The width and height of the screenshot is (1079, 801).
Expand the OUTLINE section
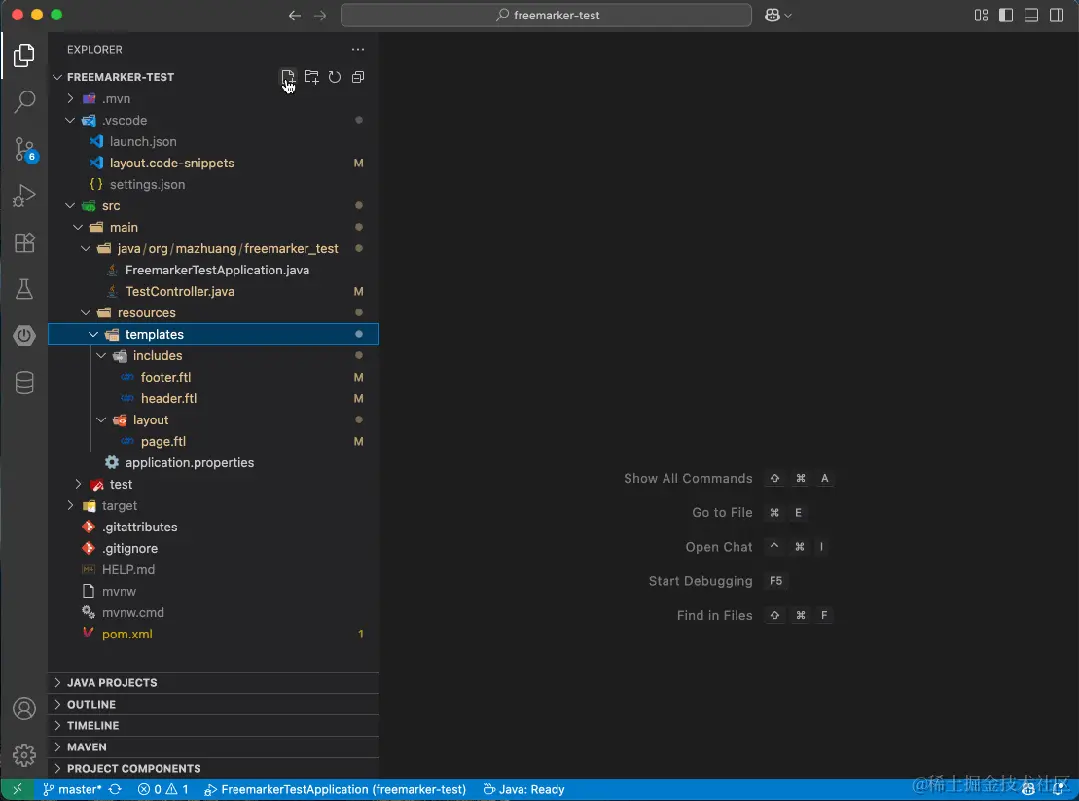point(213,705)
